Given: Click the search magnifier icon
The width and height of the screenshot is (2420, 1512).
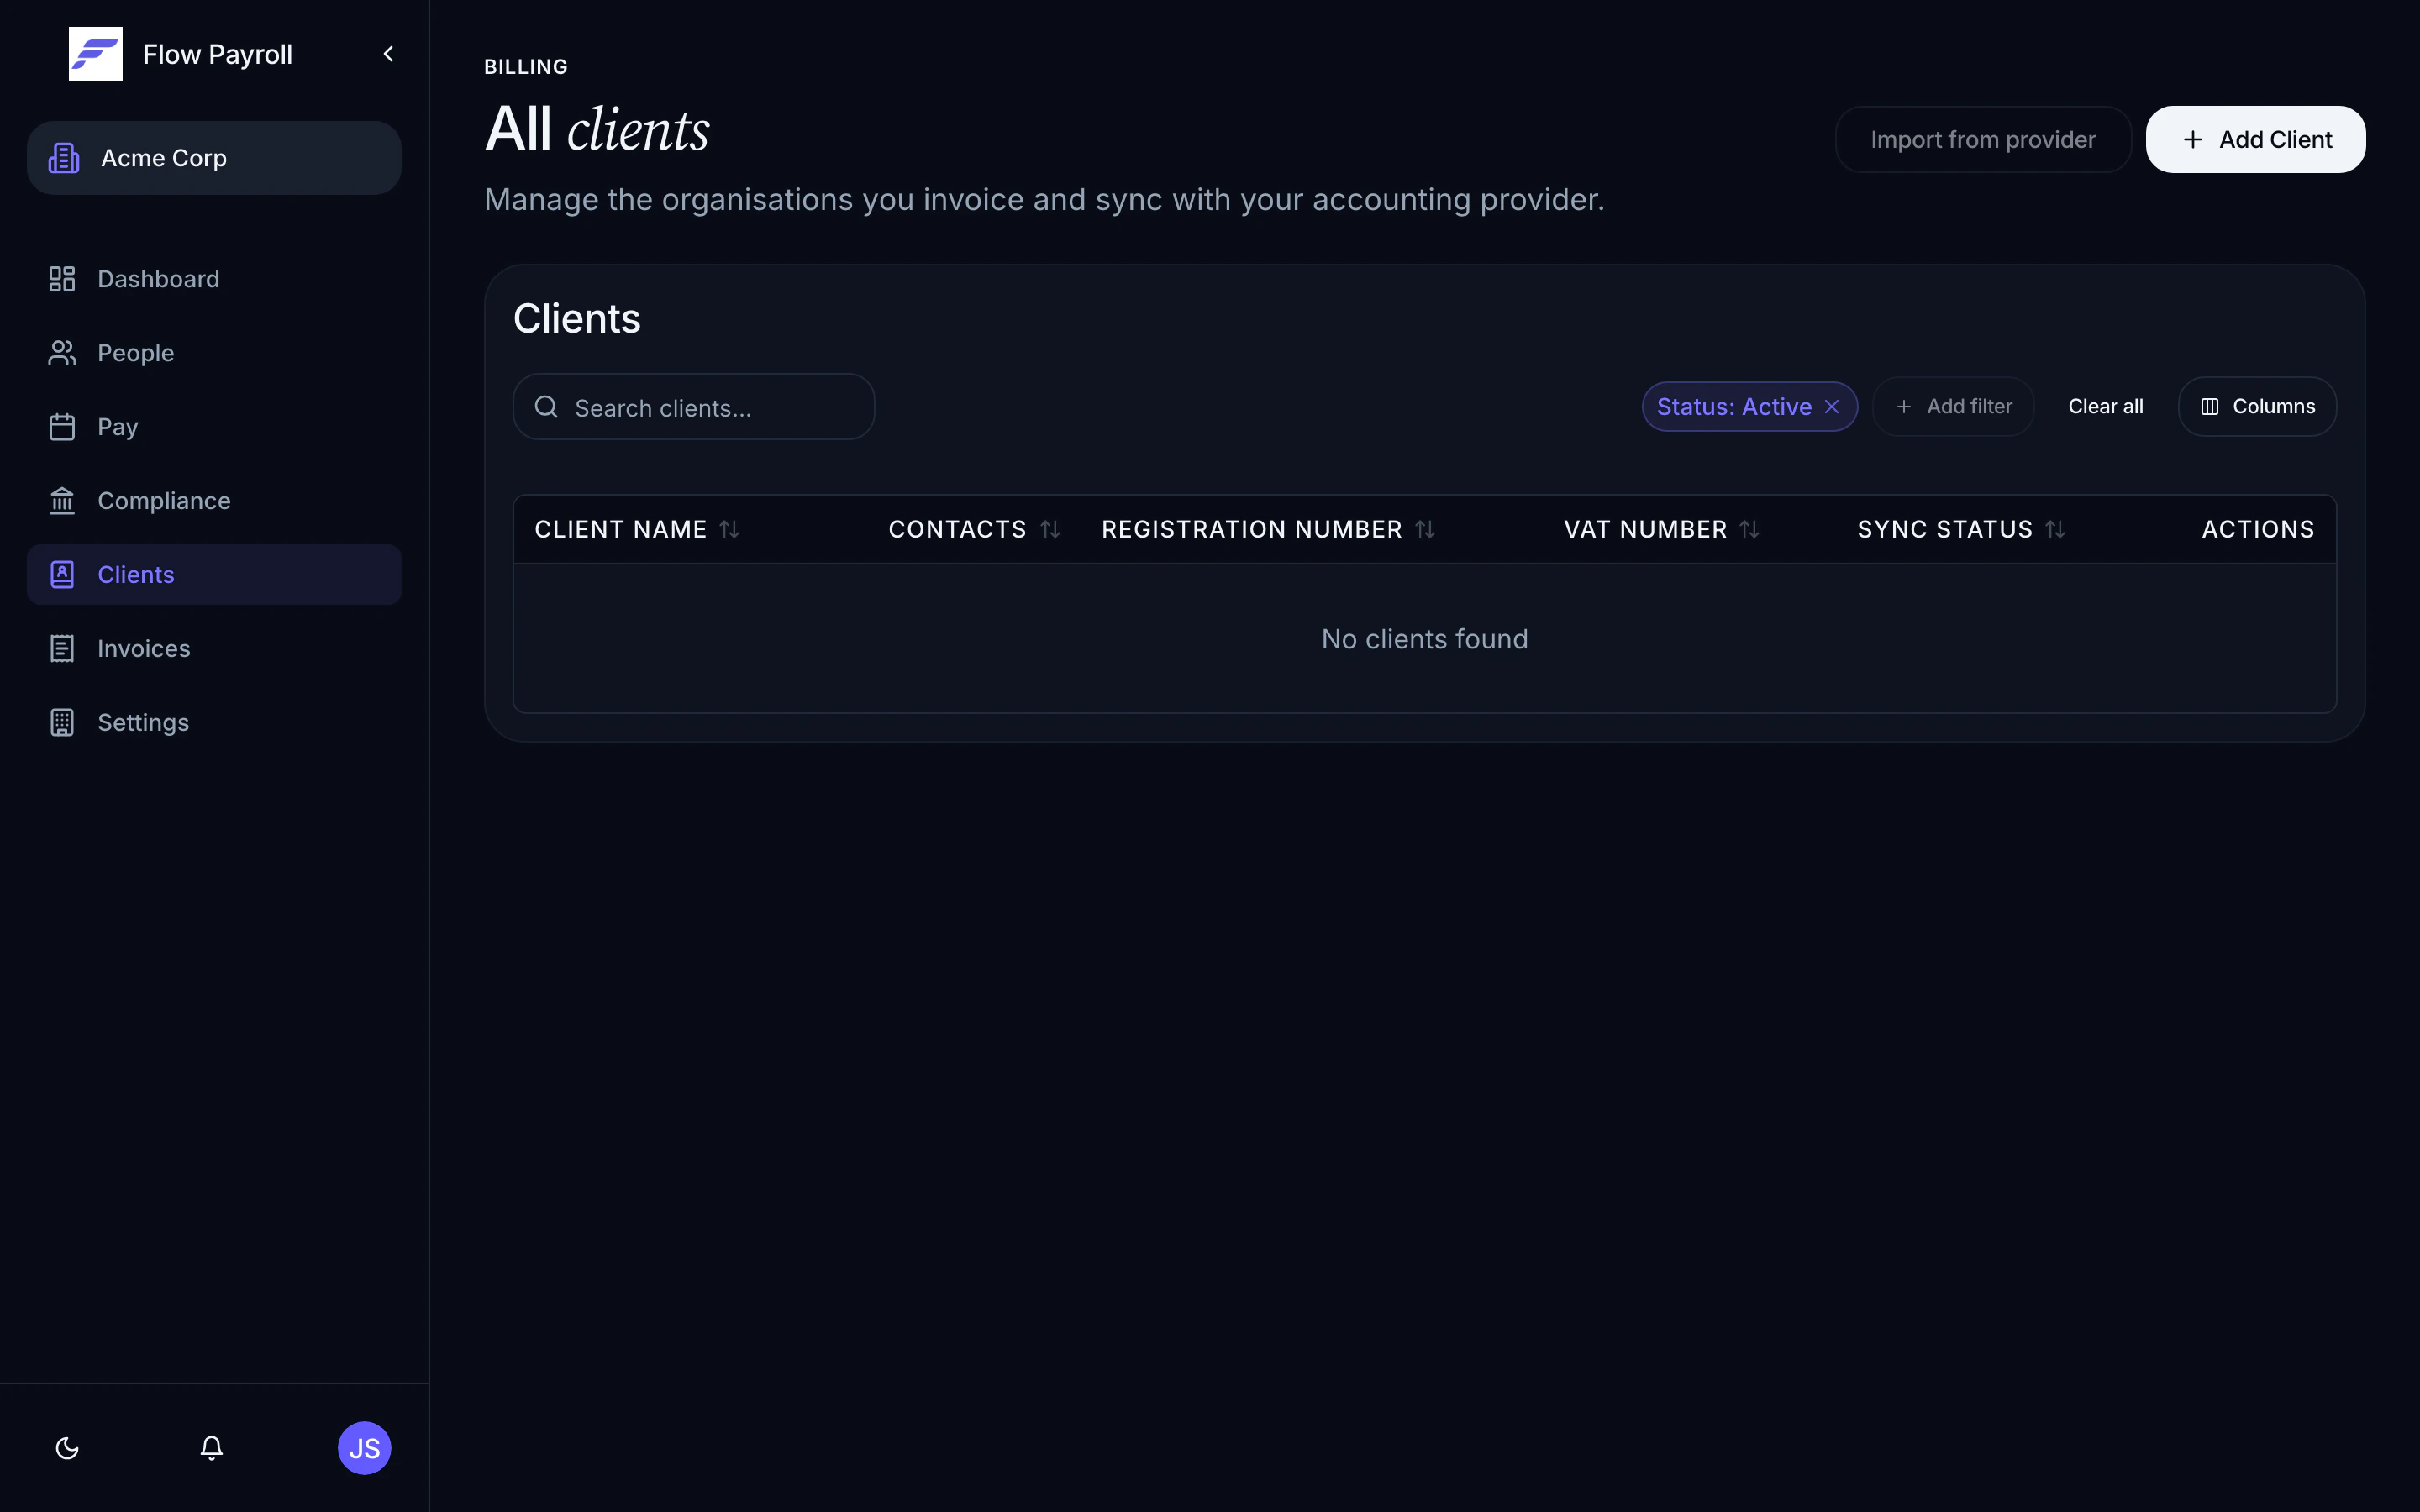Looking at the screenshot, I should (546, 407).
